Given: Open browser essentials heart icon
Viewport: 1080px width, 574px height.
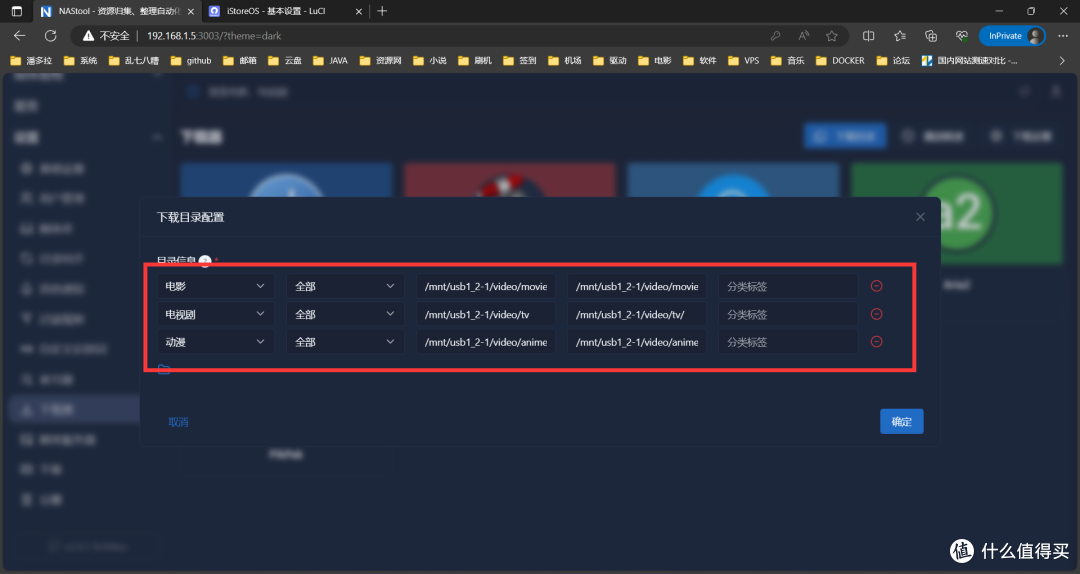Looking at the screenshot, I should point(962,36).
